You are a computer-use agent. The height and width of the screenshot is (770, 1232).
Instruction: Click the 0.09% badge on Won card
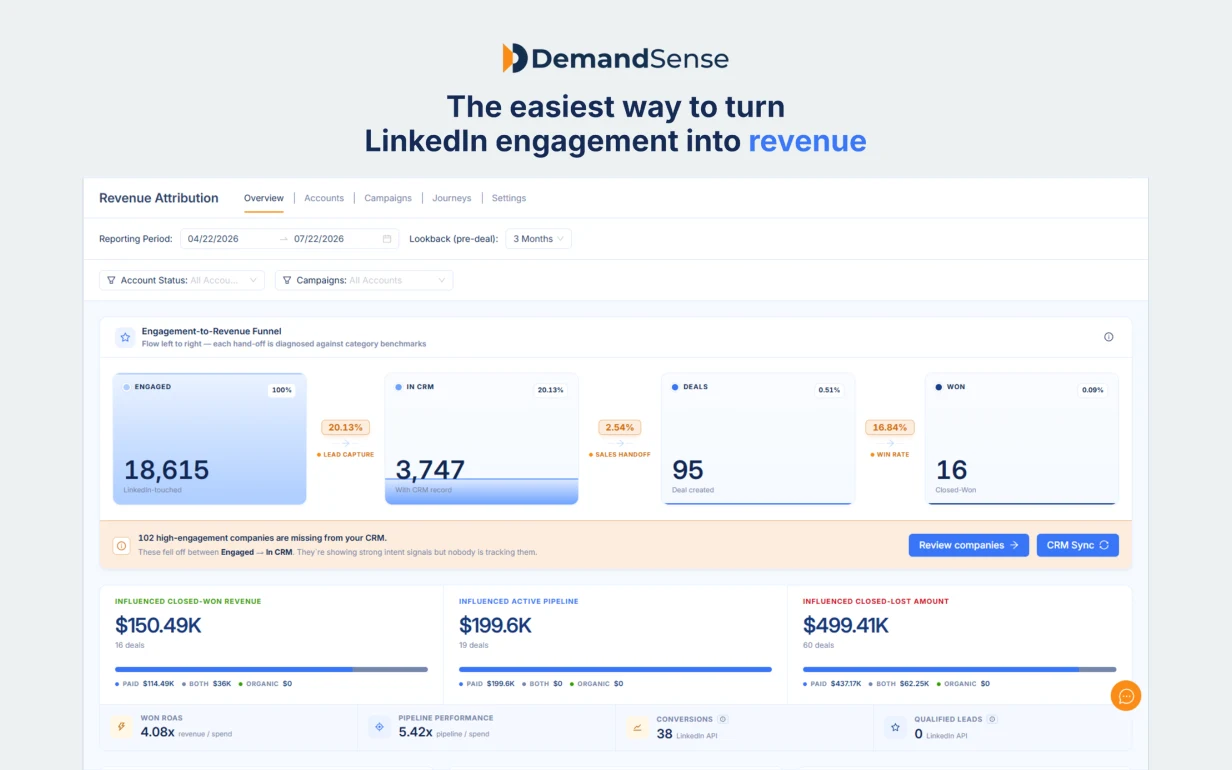tap(1092, 390)
